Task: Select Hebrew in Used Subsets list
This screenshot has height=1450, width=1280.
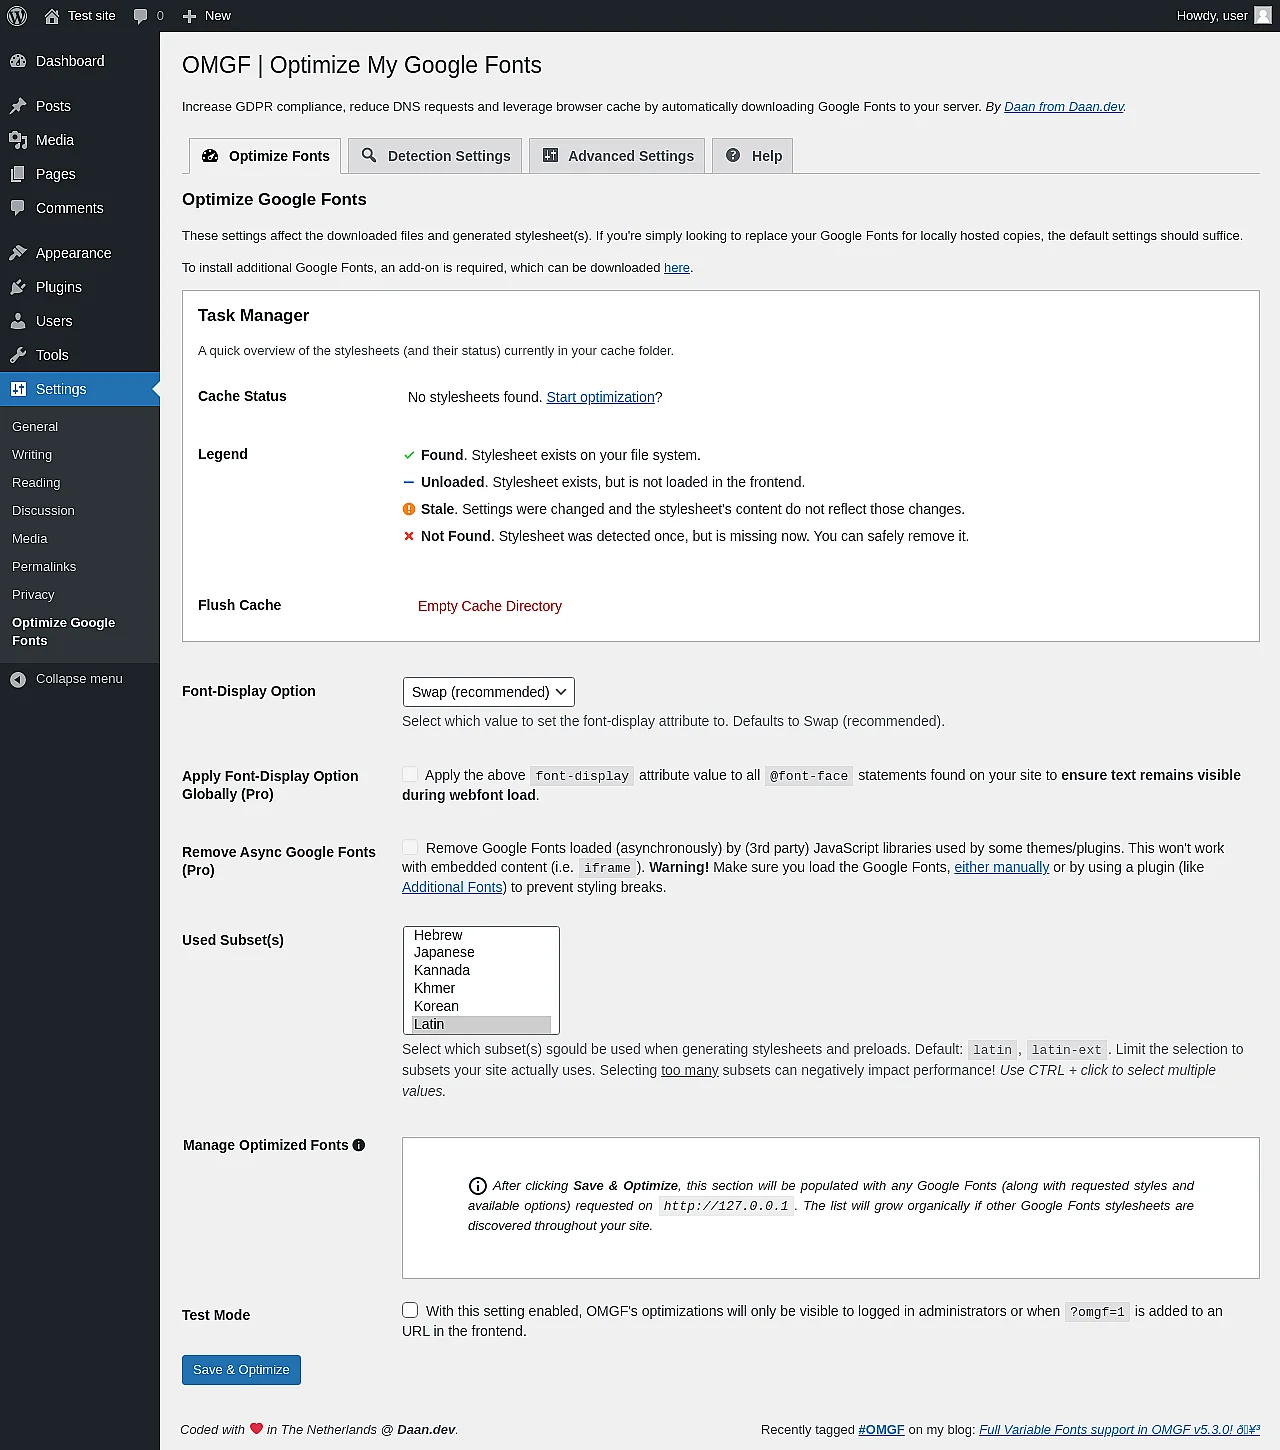Action: pos(481,935)
